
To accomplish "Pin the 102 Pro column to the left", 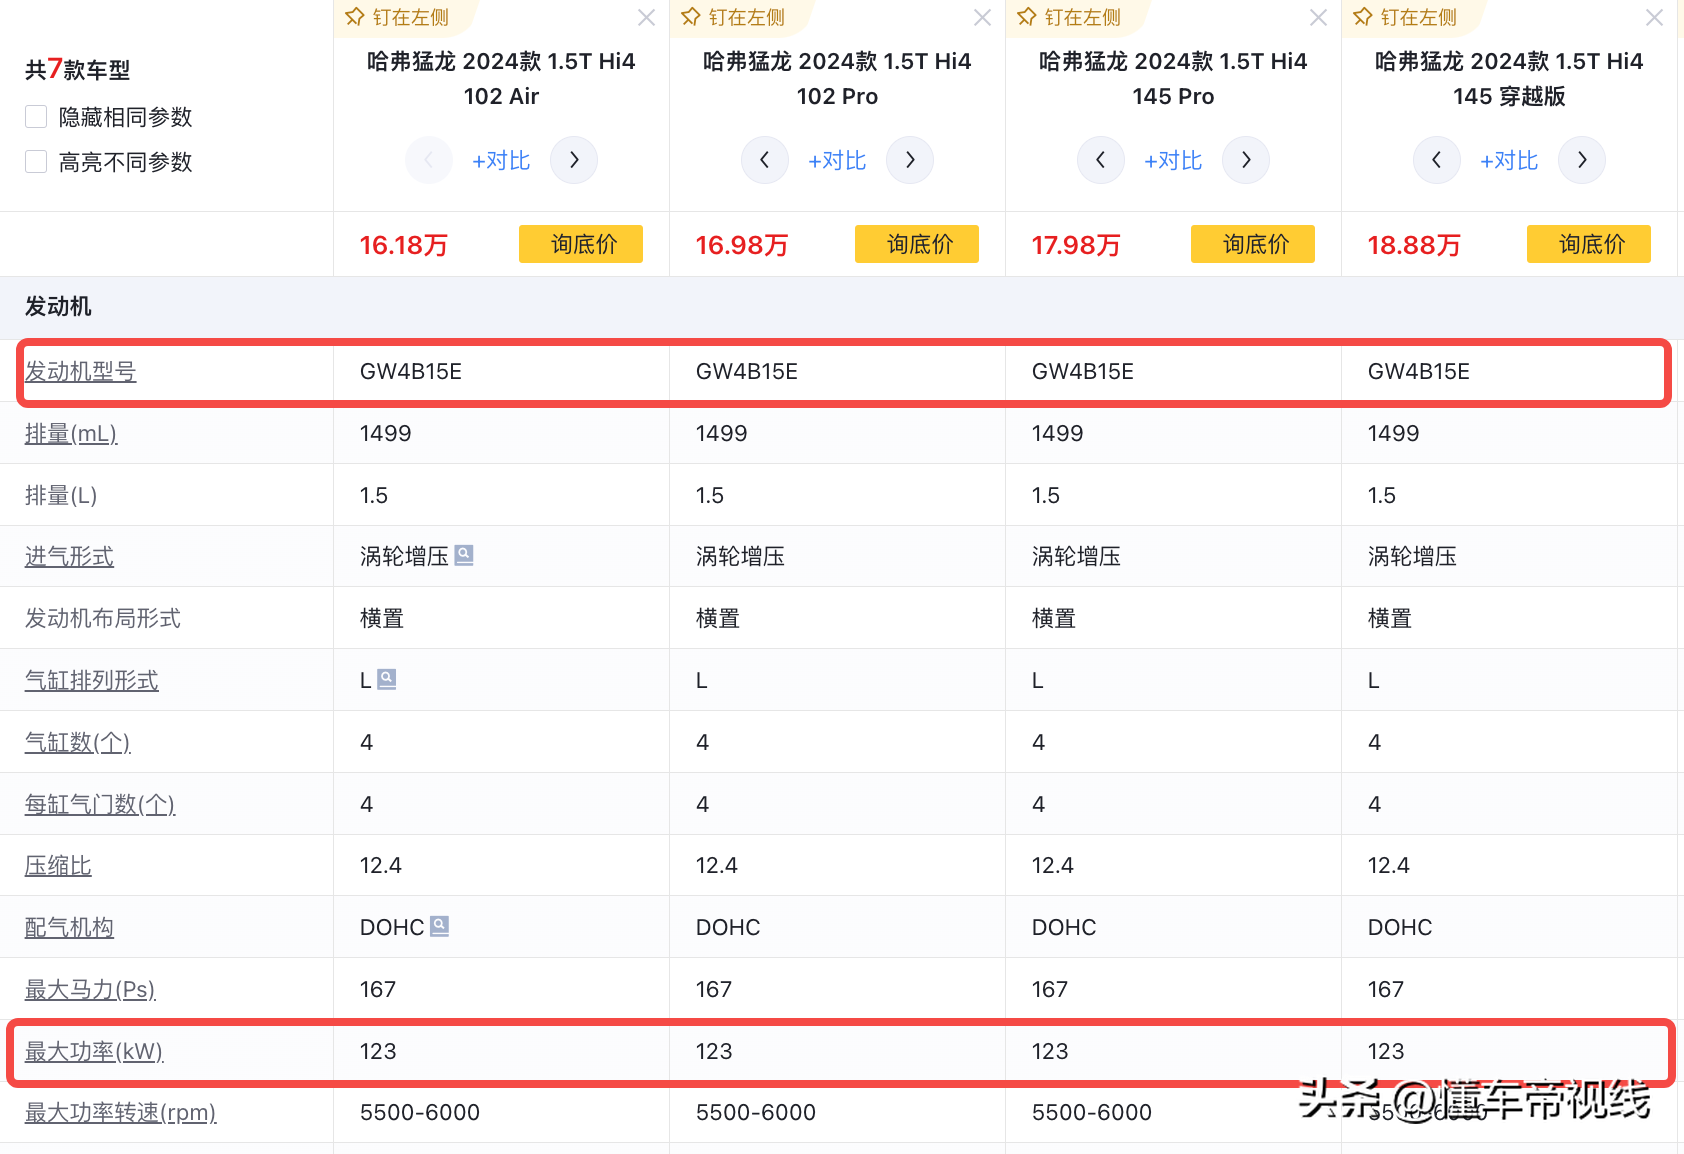I will tap(733, 17).
